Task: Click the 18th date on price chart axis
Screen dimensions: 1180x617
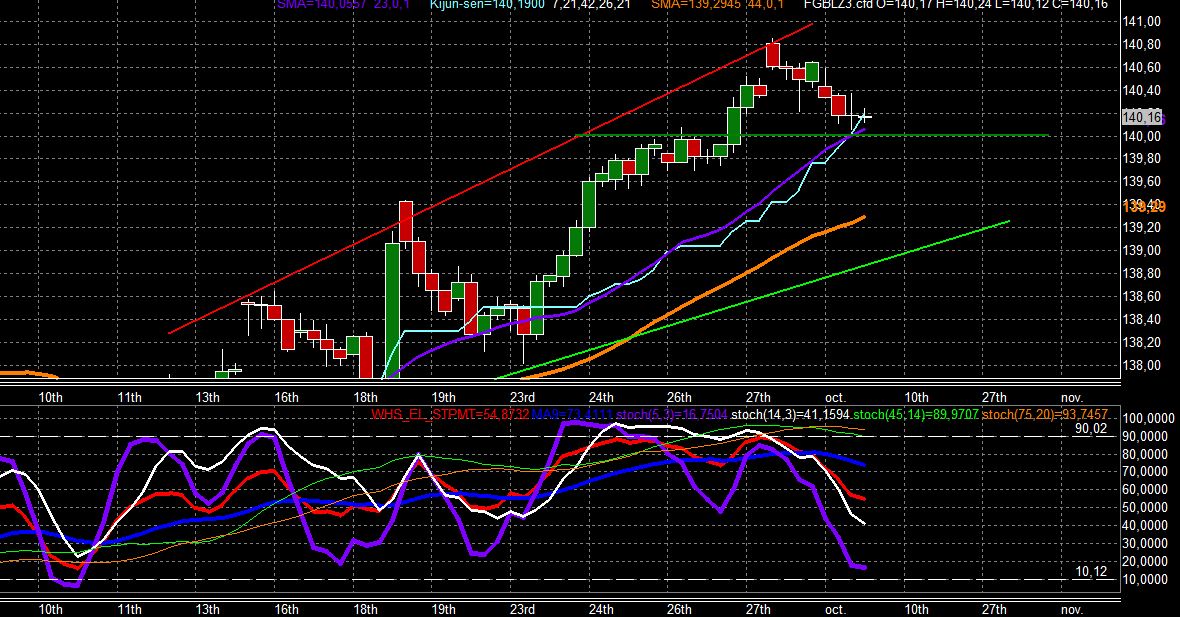Action: point(365,397)
